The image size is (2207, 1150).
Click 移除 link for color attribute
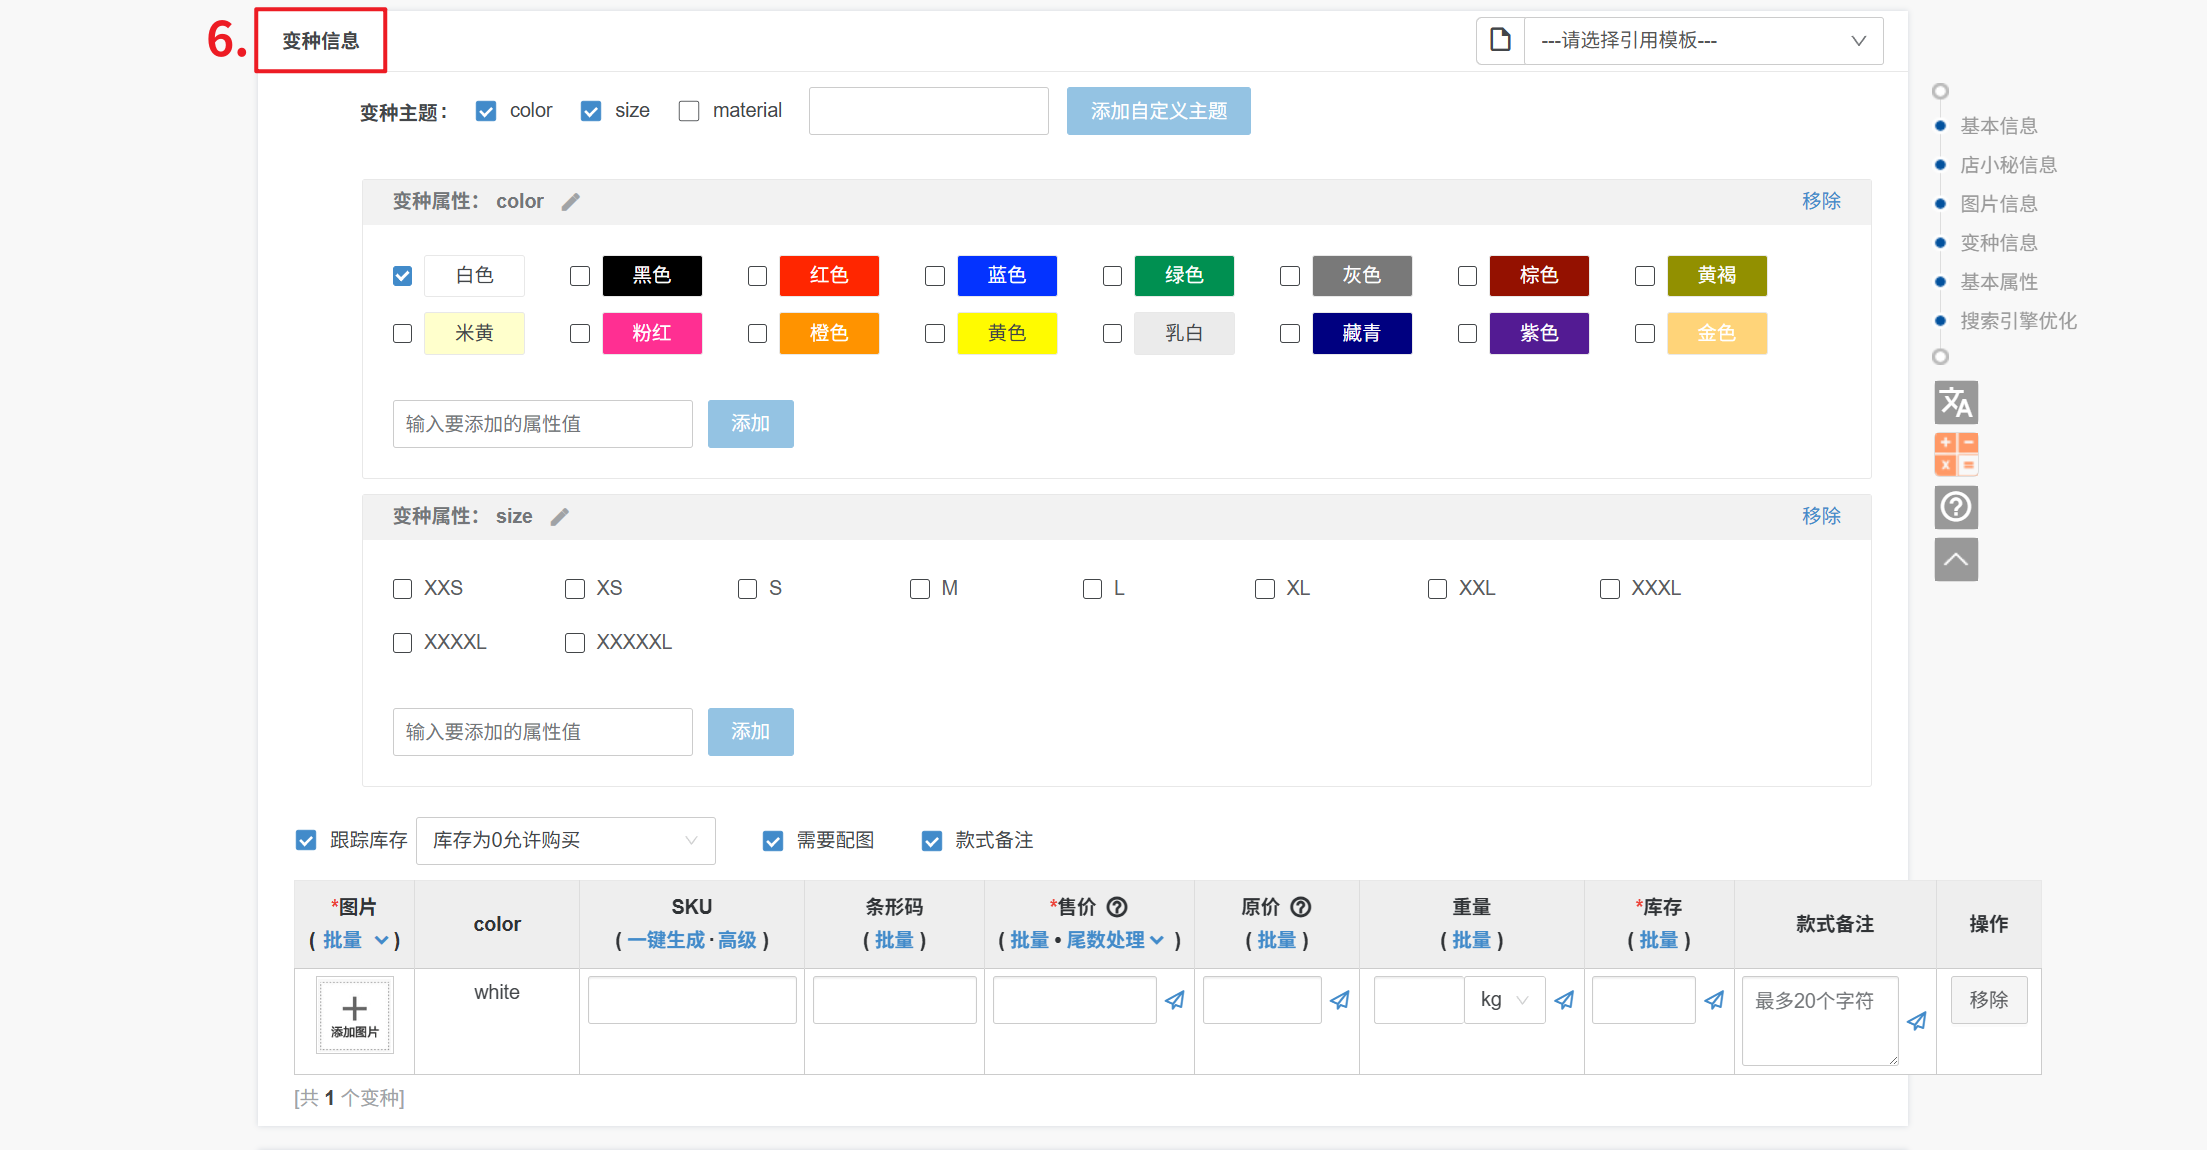tap(1820, 201)
